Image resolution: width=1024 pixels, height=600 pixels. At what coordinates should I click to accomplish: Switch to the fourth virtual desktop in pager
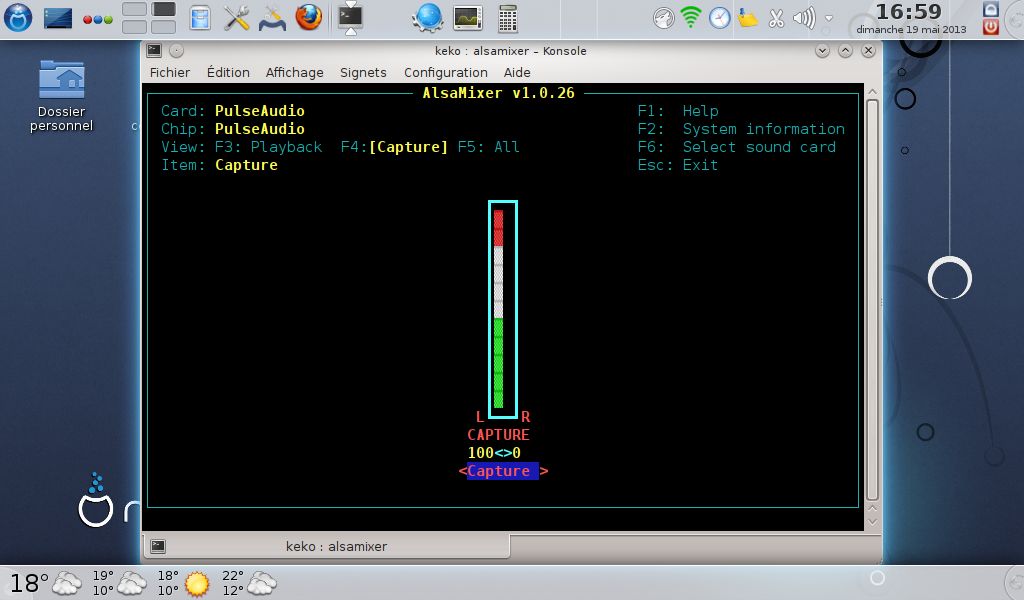(163, 27)
